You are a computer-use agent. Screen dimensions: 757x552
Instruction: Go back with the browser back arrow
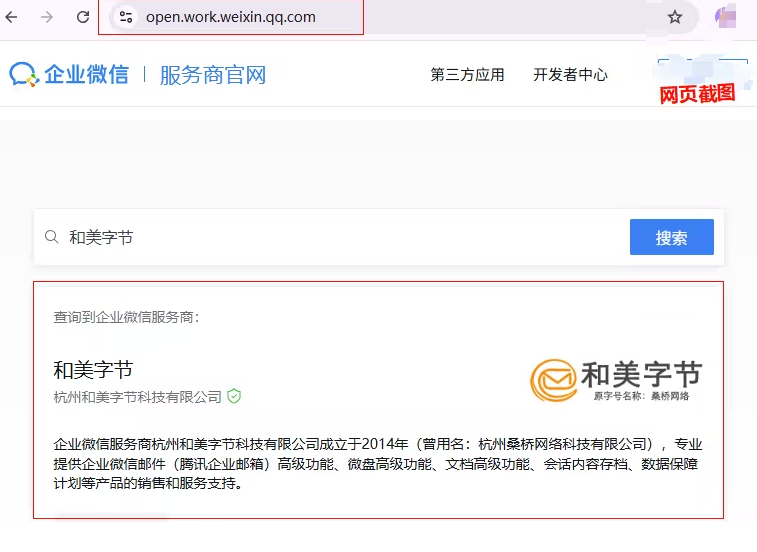click(12, 17)
